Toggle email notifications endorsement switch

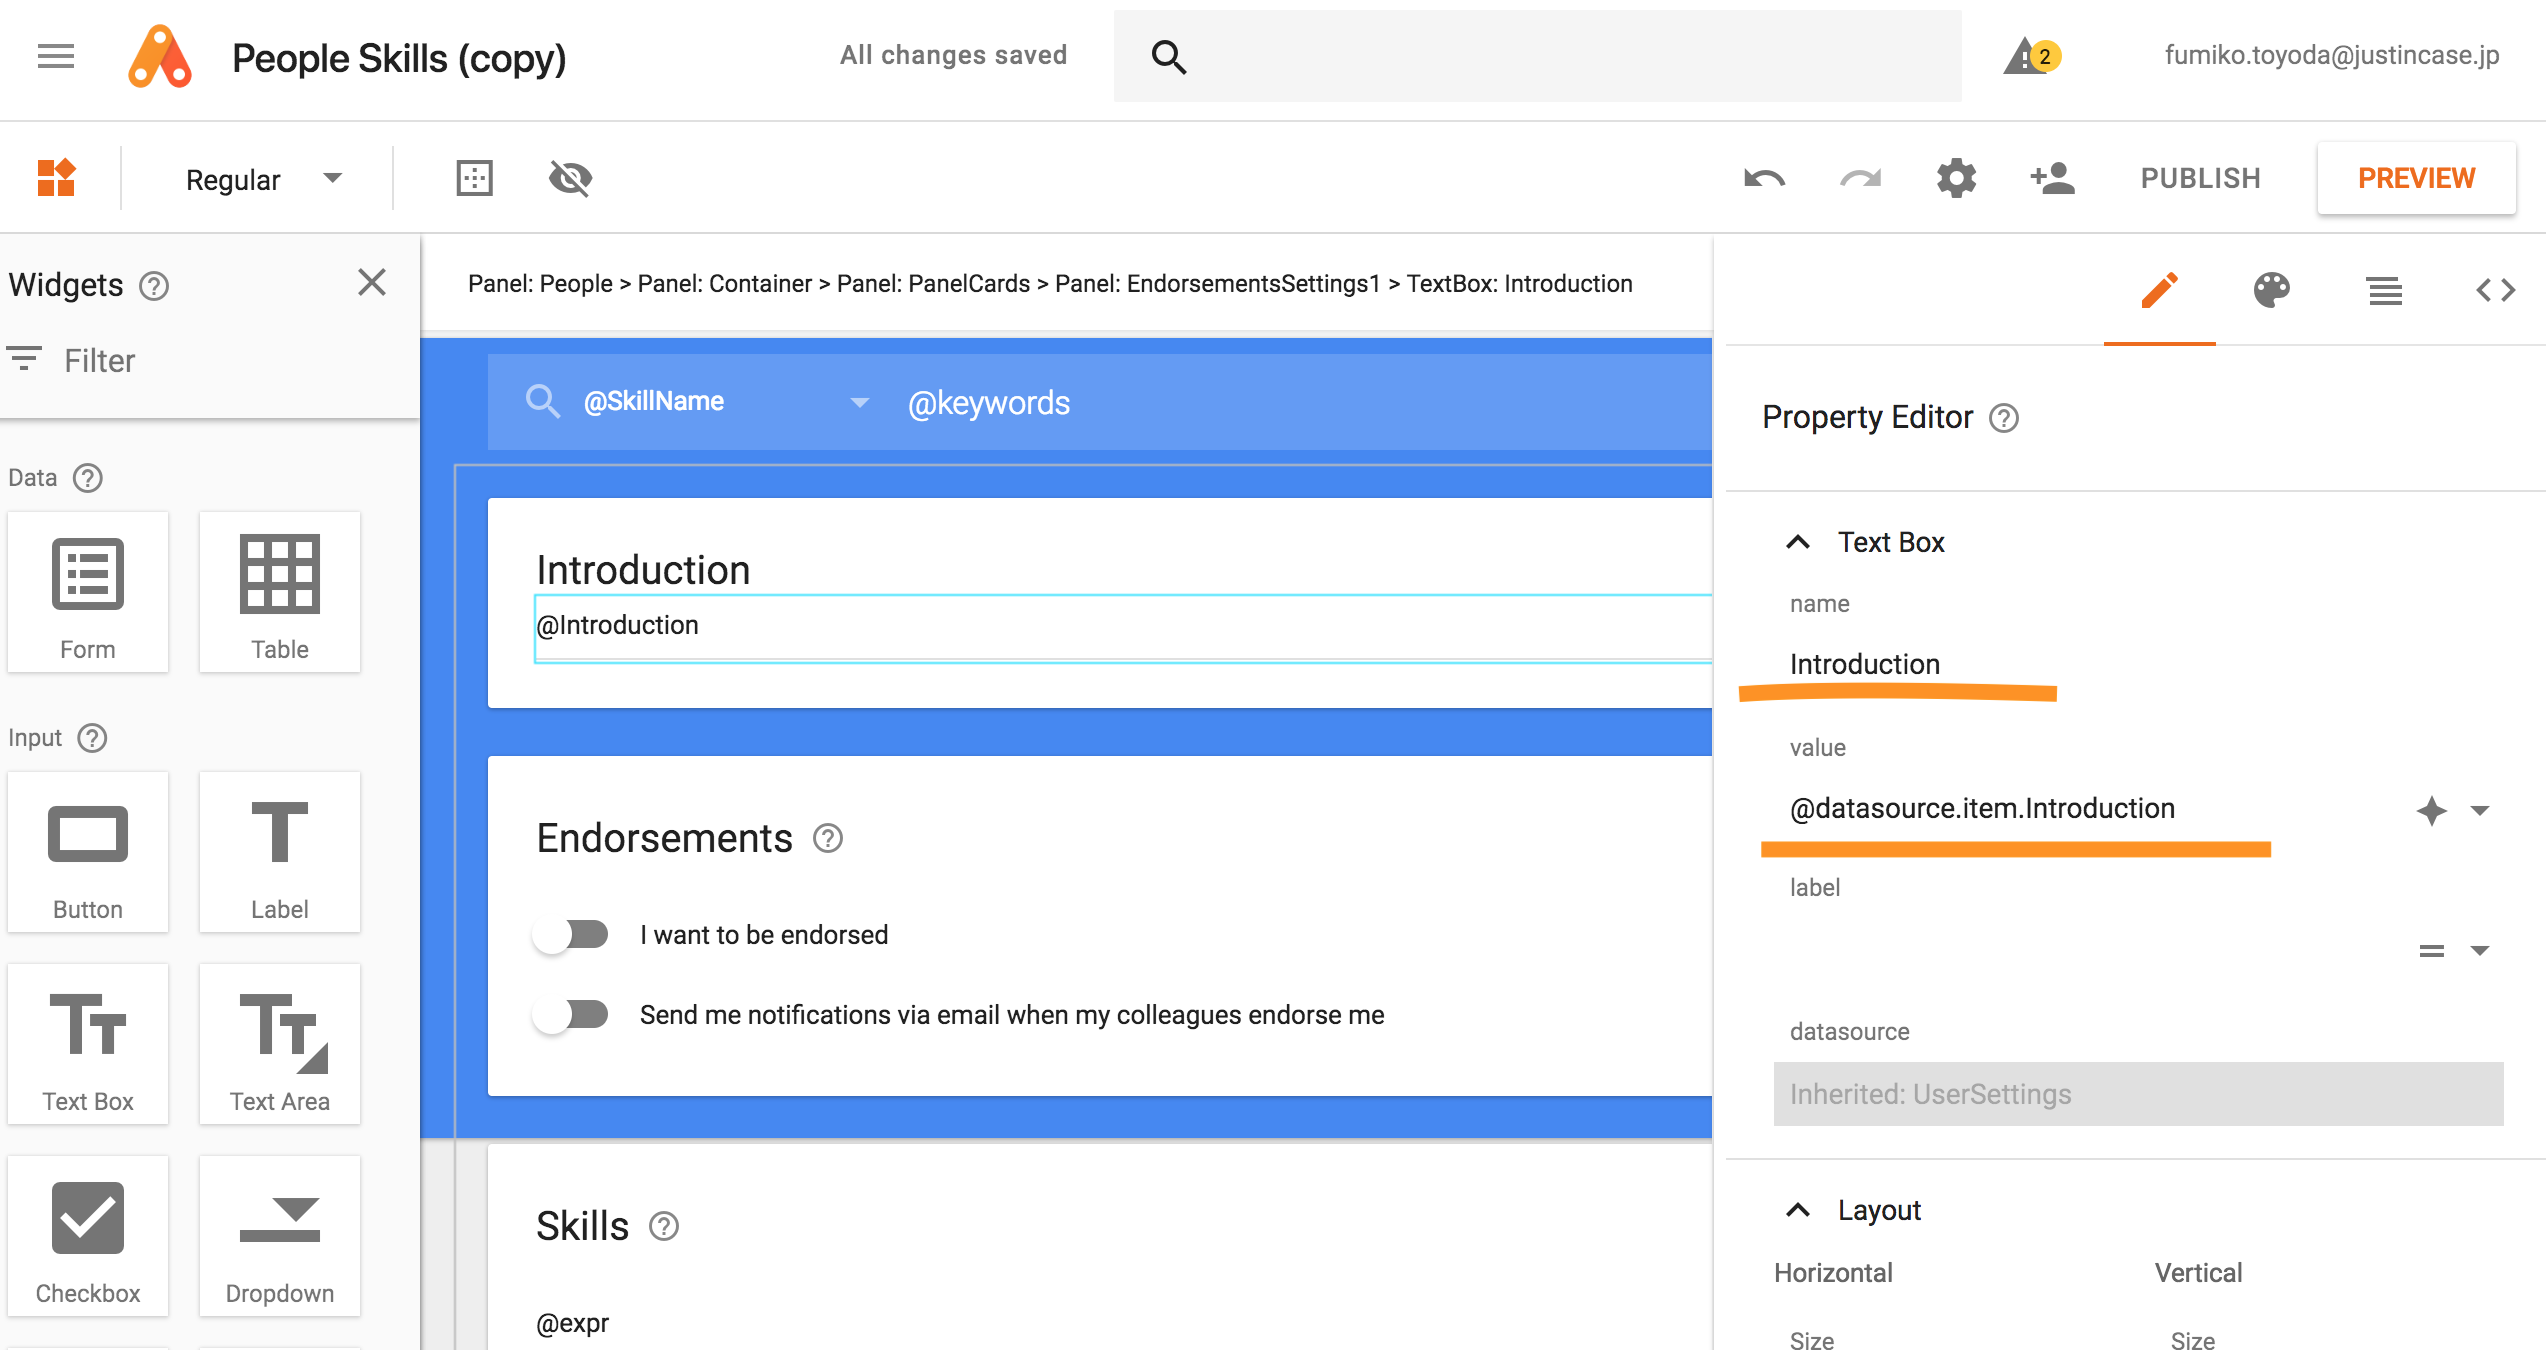click(572, 1014)
